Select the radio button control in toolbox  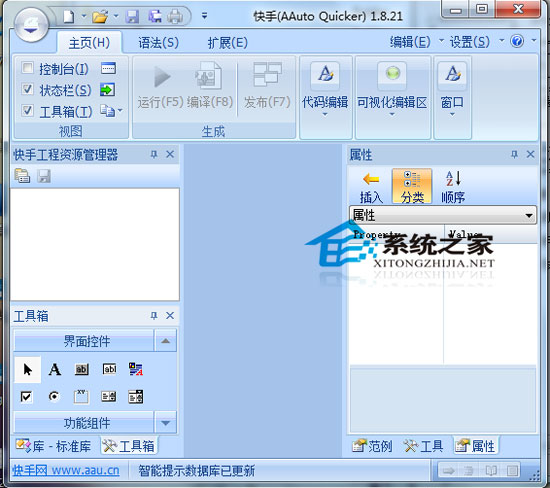coord(54,396)
